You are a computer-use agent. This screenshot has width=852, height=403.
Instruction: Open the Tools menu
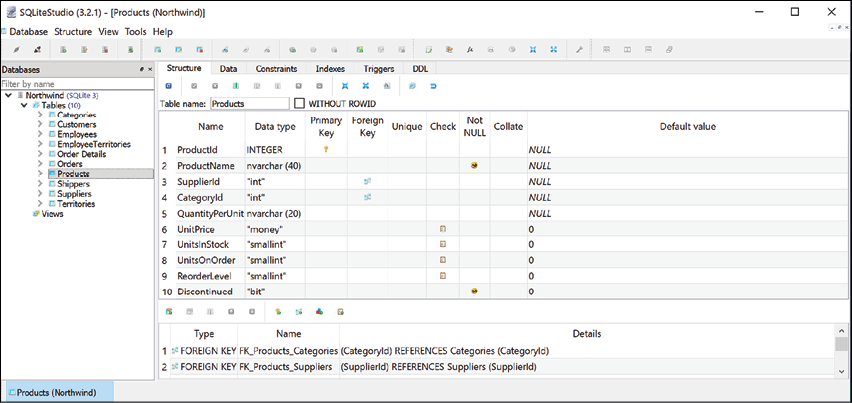136,32
